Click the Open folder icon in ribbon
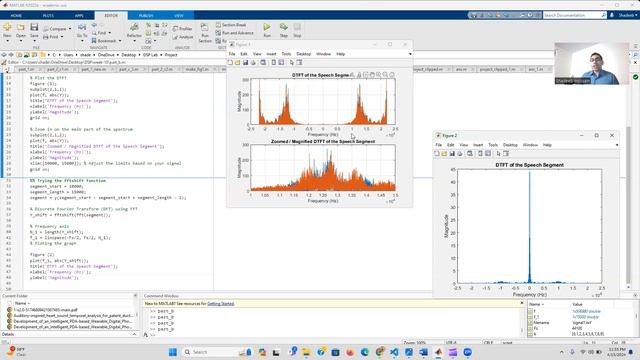This screenshot has width=640, height=360. click(x=21, y=28)
